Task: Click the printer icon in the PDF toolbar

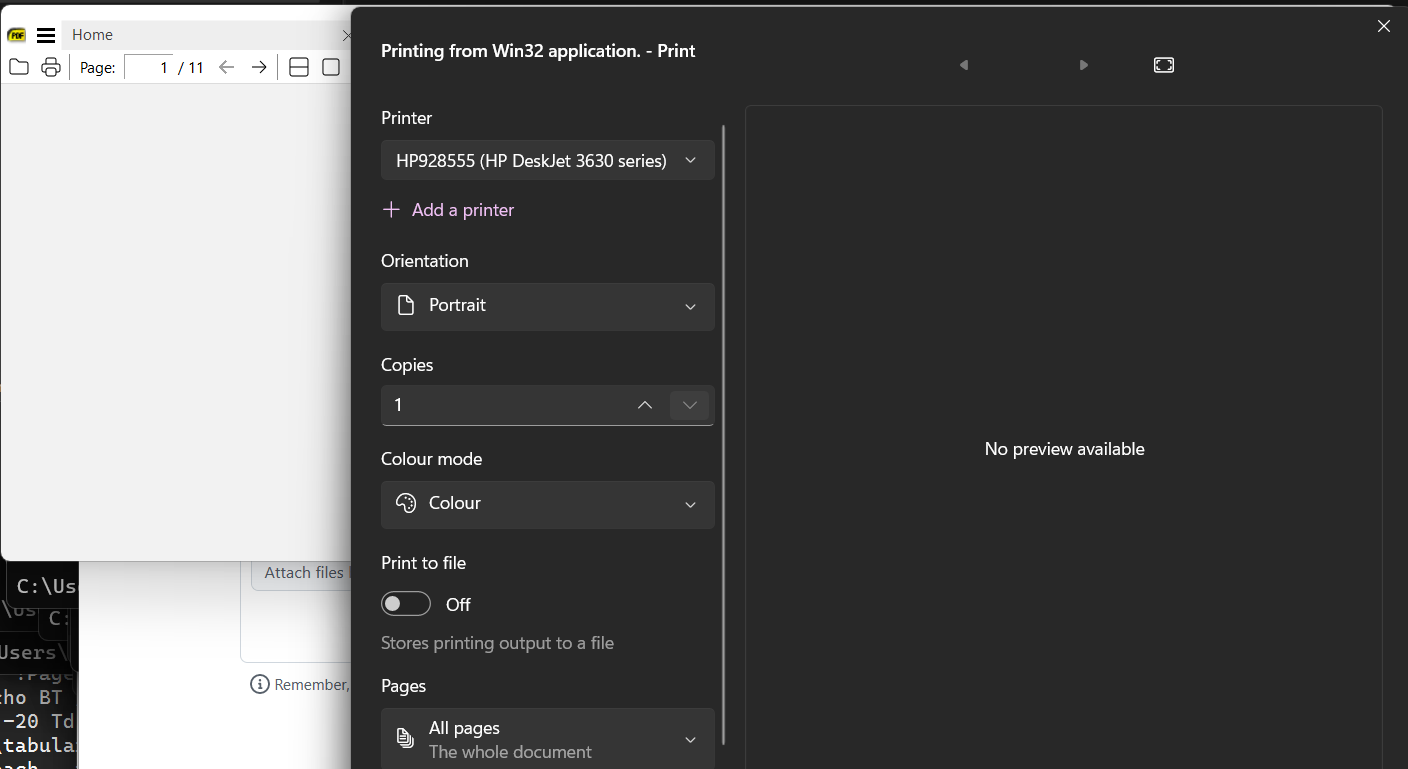Action: (x=50, y=67)
